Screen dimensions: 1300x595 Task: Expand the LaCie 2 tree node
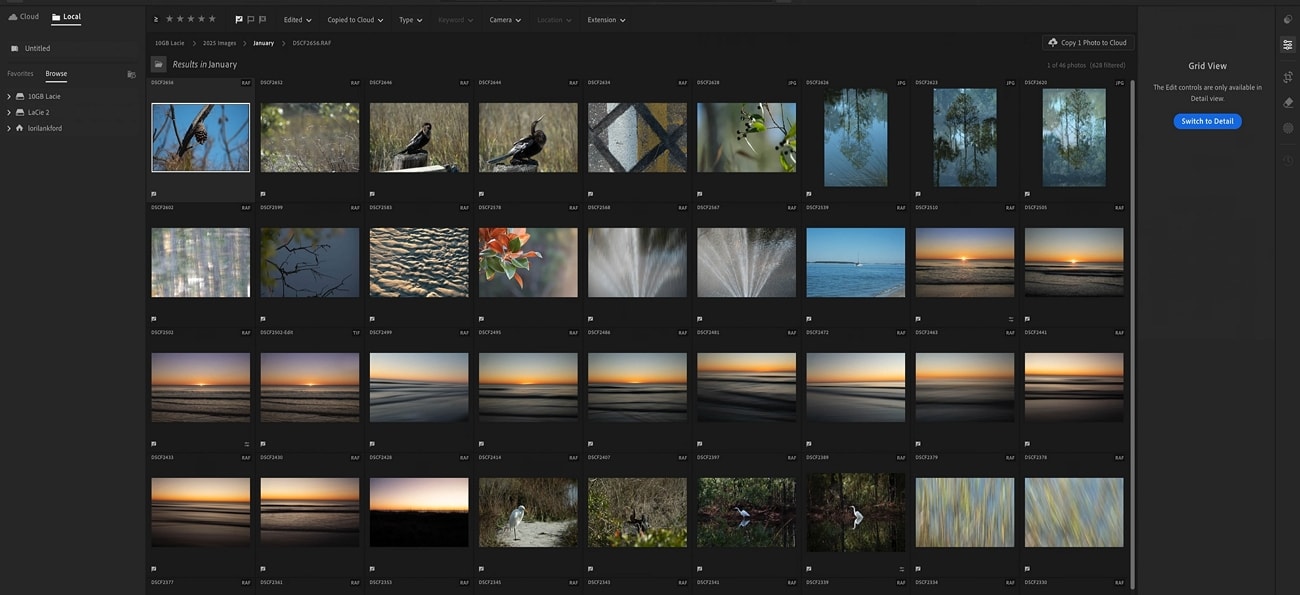[9, 112]
